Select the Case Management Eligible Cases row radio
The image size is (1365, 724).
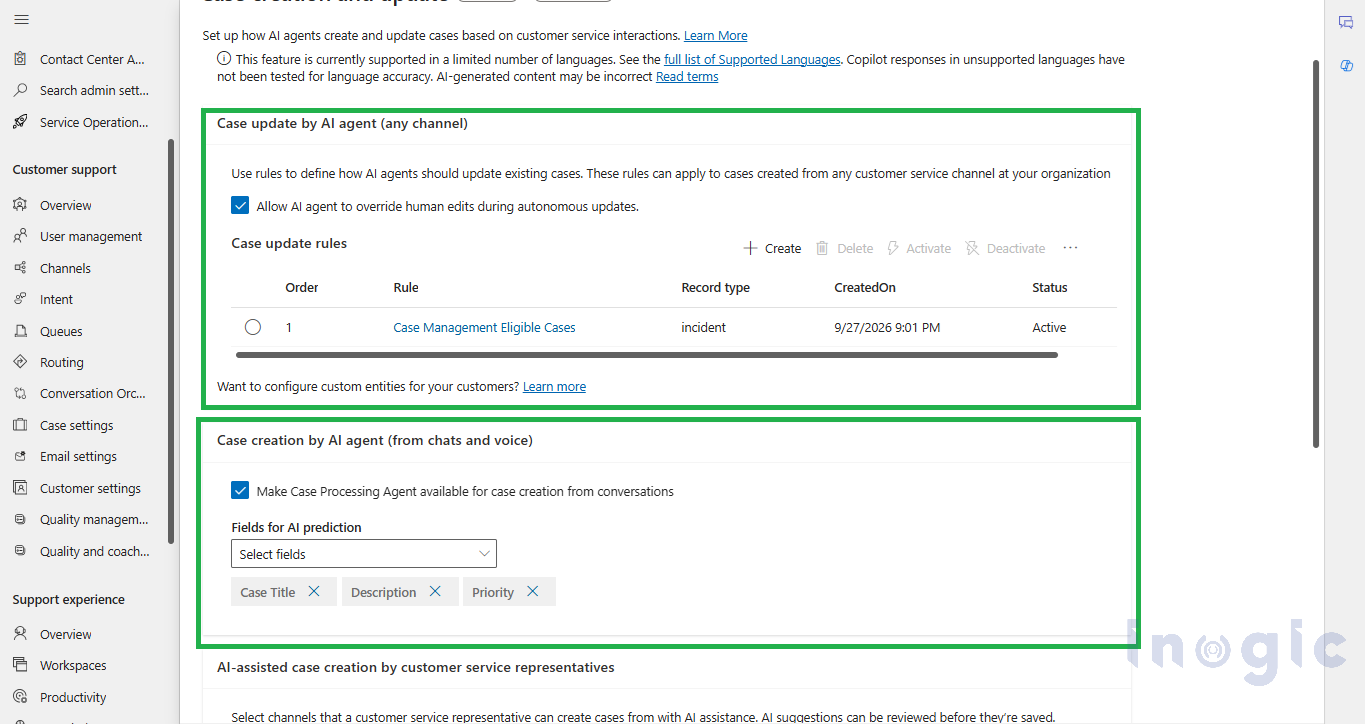pyautogui.click(x=253, y=327)
